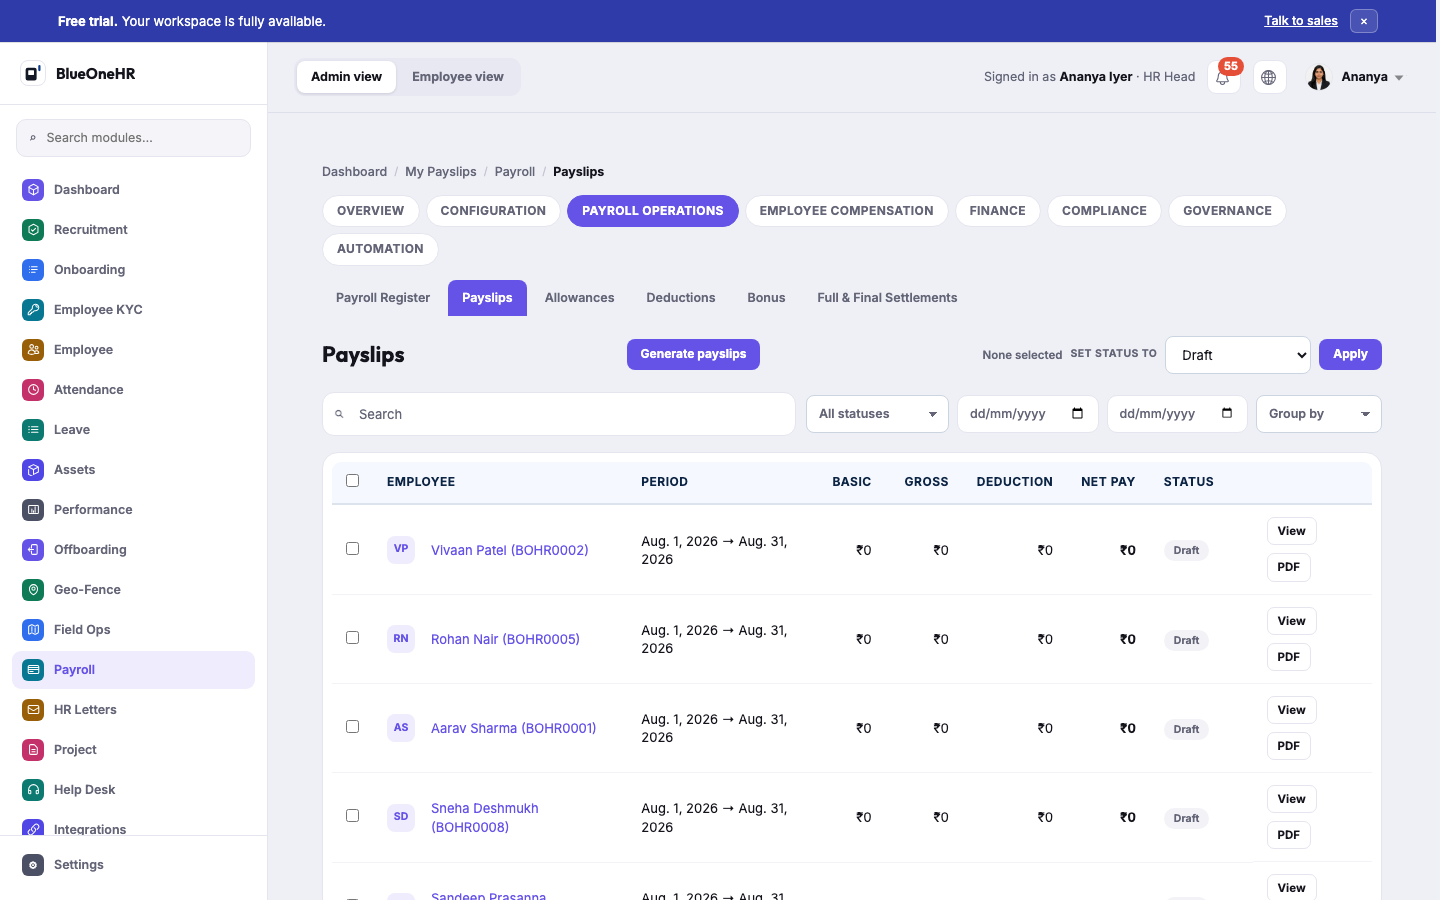The height and width of the screenshot is (900, 1440).
Task: Click the HR Letters envelope icon
Action: 33,710
